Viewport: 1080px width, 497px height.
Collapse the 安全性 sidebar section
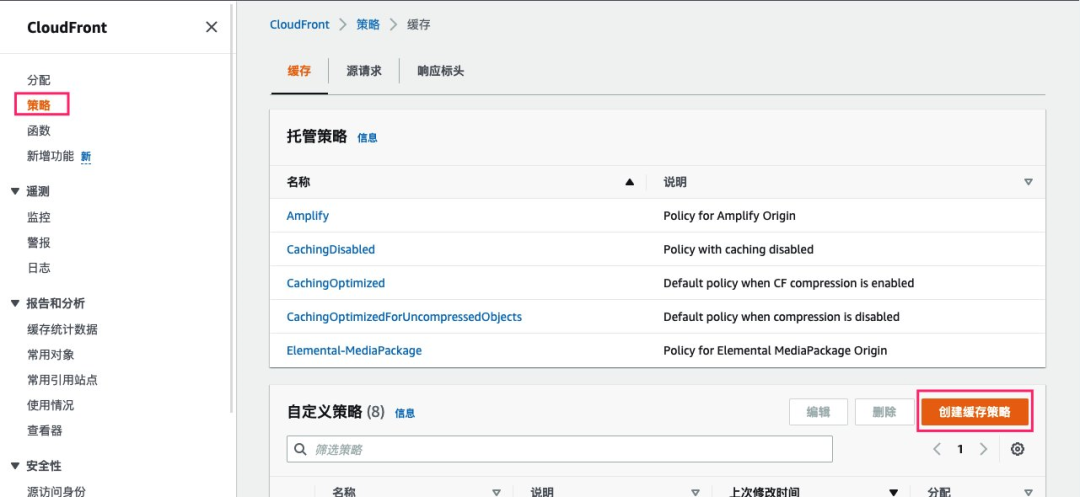coord(15,466)
